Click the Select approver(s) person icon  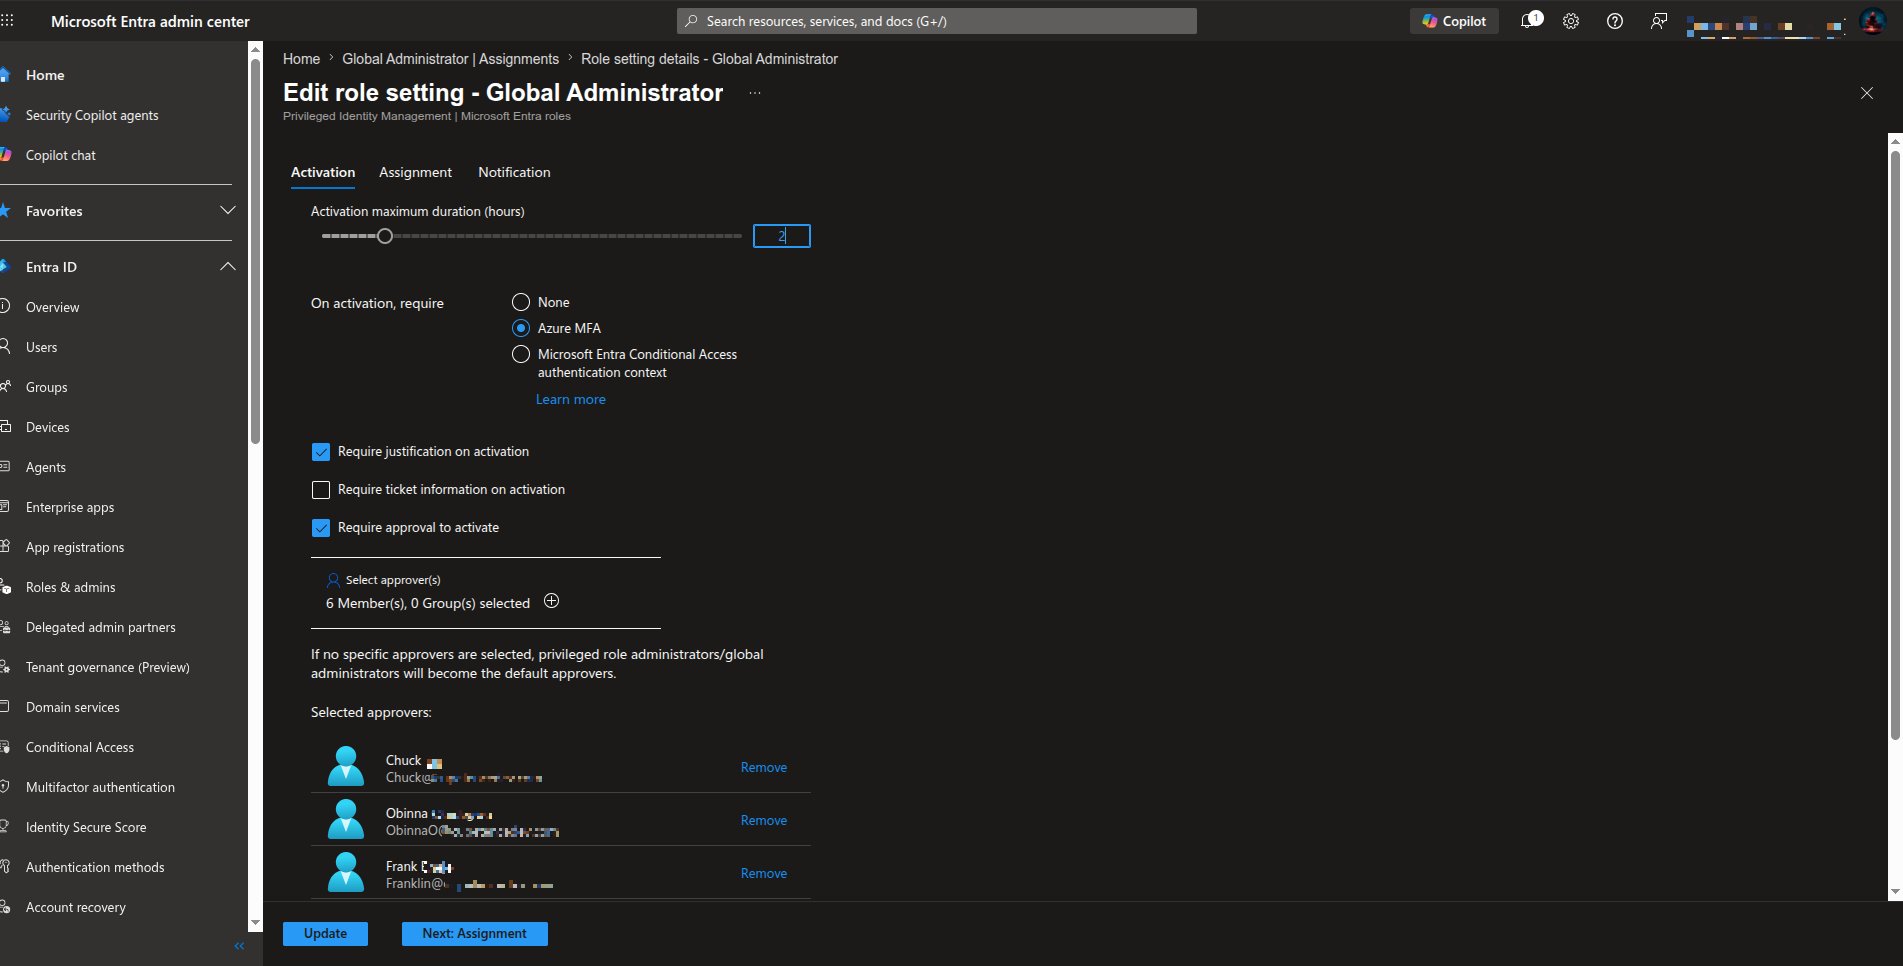click(x=333, y=580)
